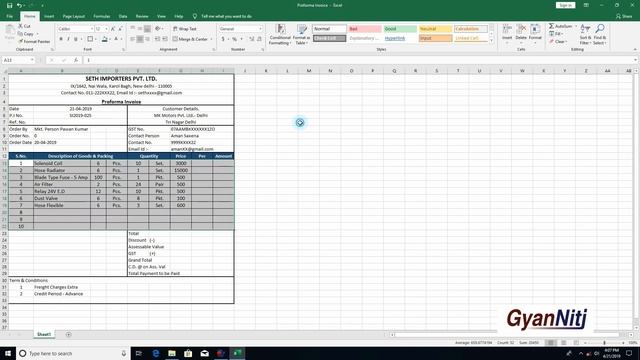Toggle Bold formatting

click(61, 39)
